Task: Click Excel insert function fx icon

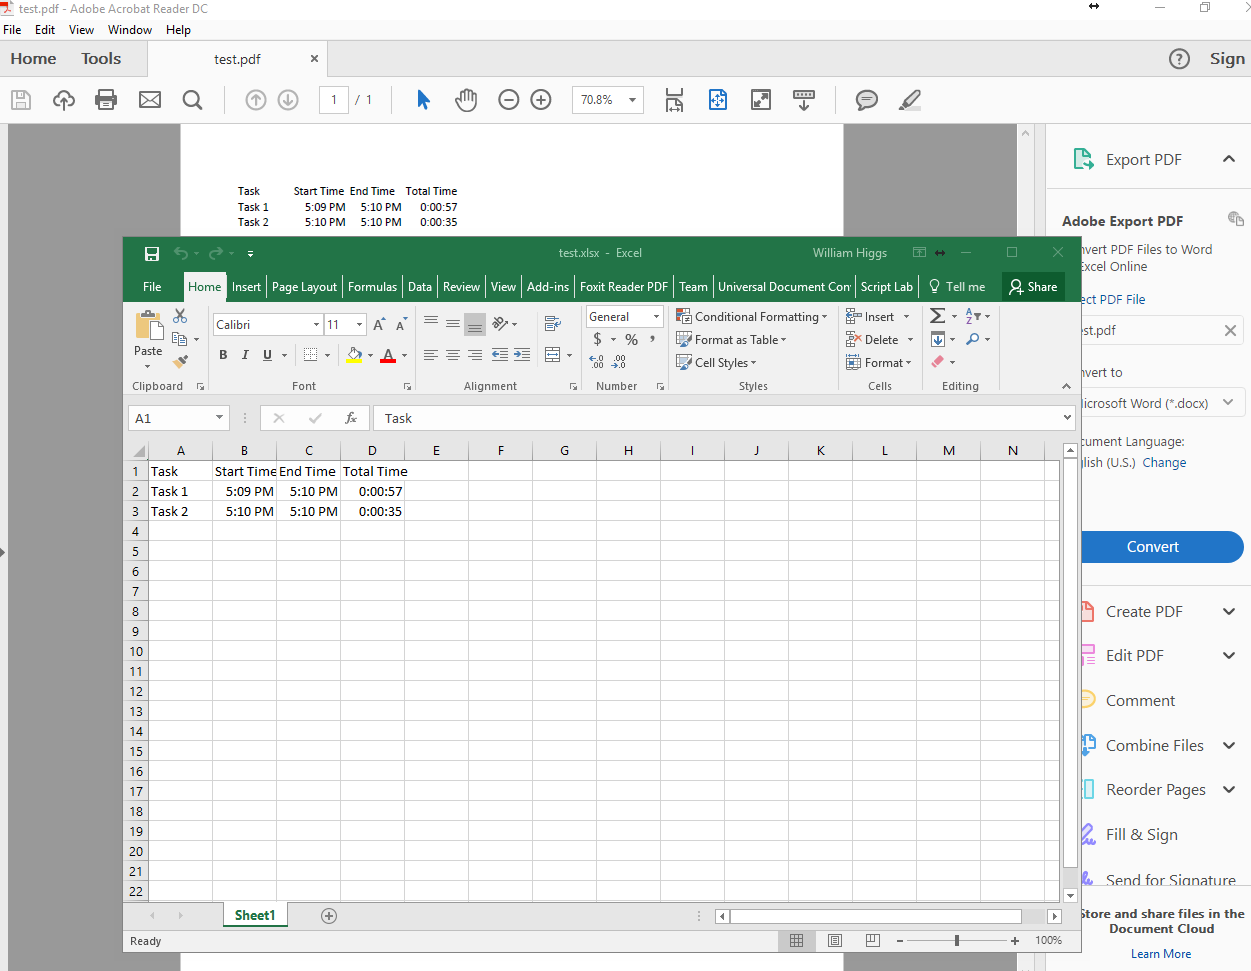Action: point(351,418)
